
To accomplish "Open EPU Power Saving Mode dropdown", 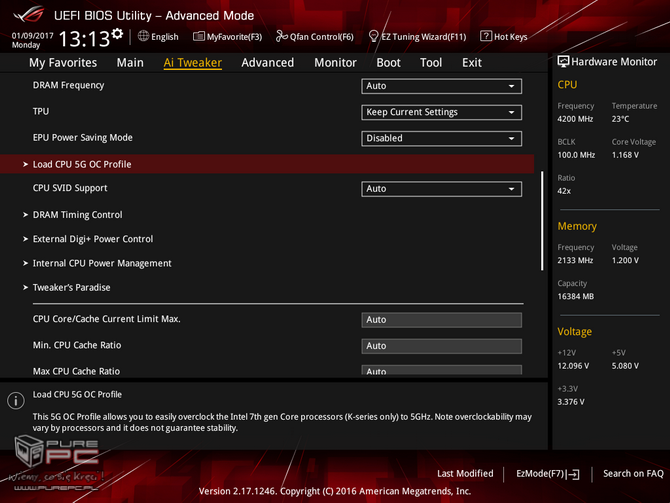I will tap(441, 138).
